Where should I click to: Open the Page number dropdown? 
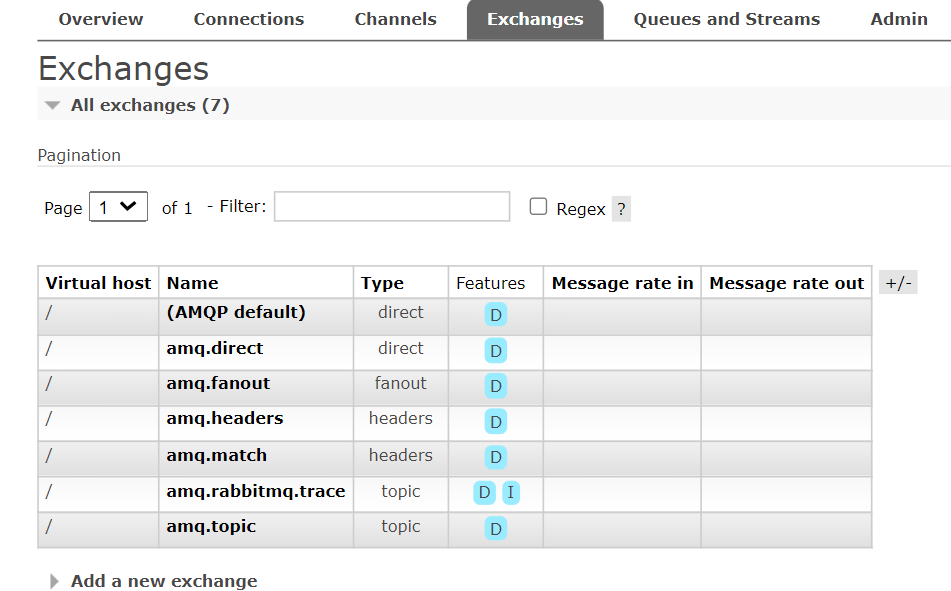coord(118,207)
